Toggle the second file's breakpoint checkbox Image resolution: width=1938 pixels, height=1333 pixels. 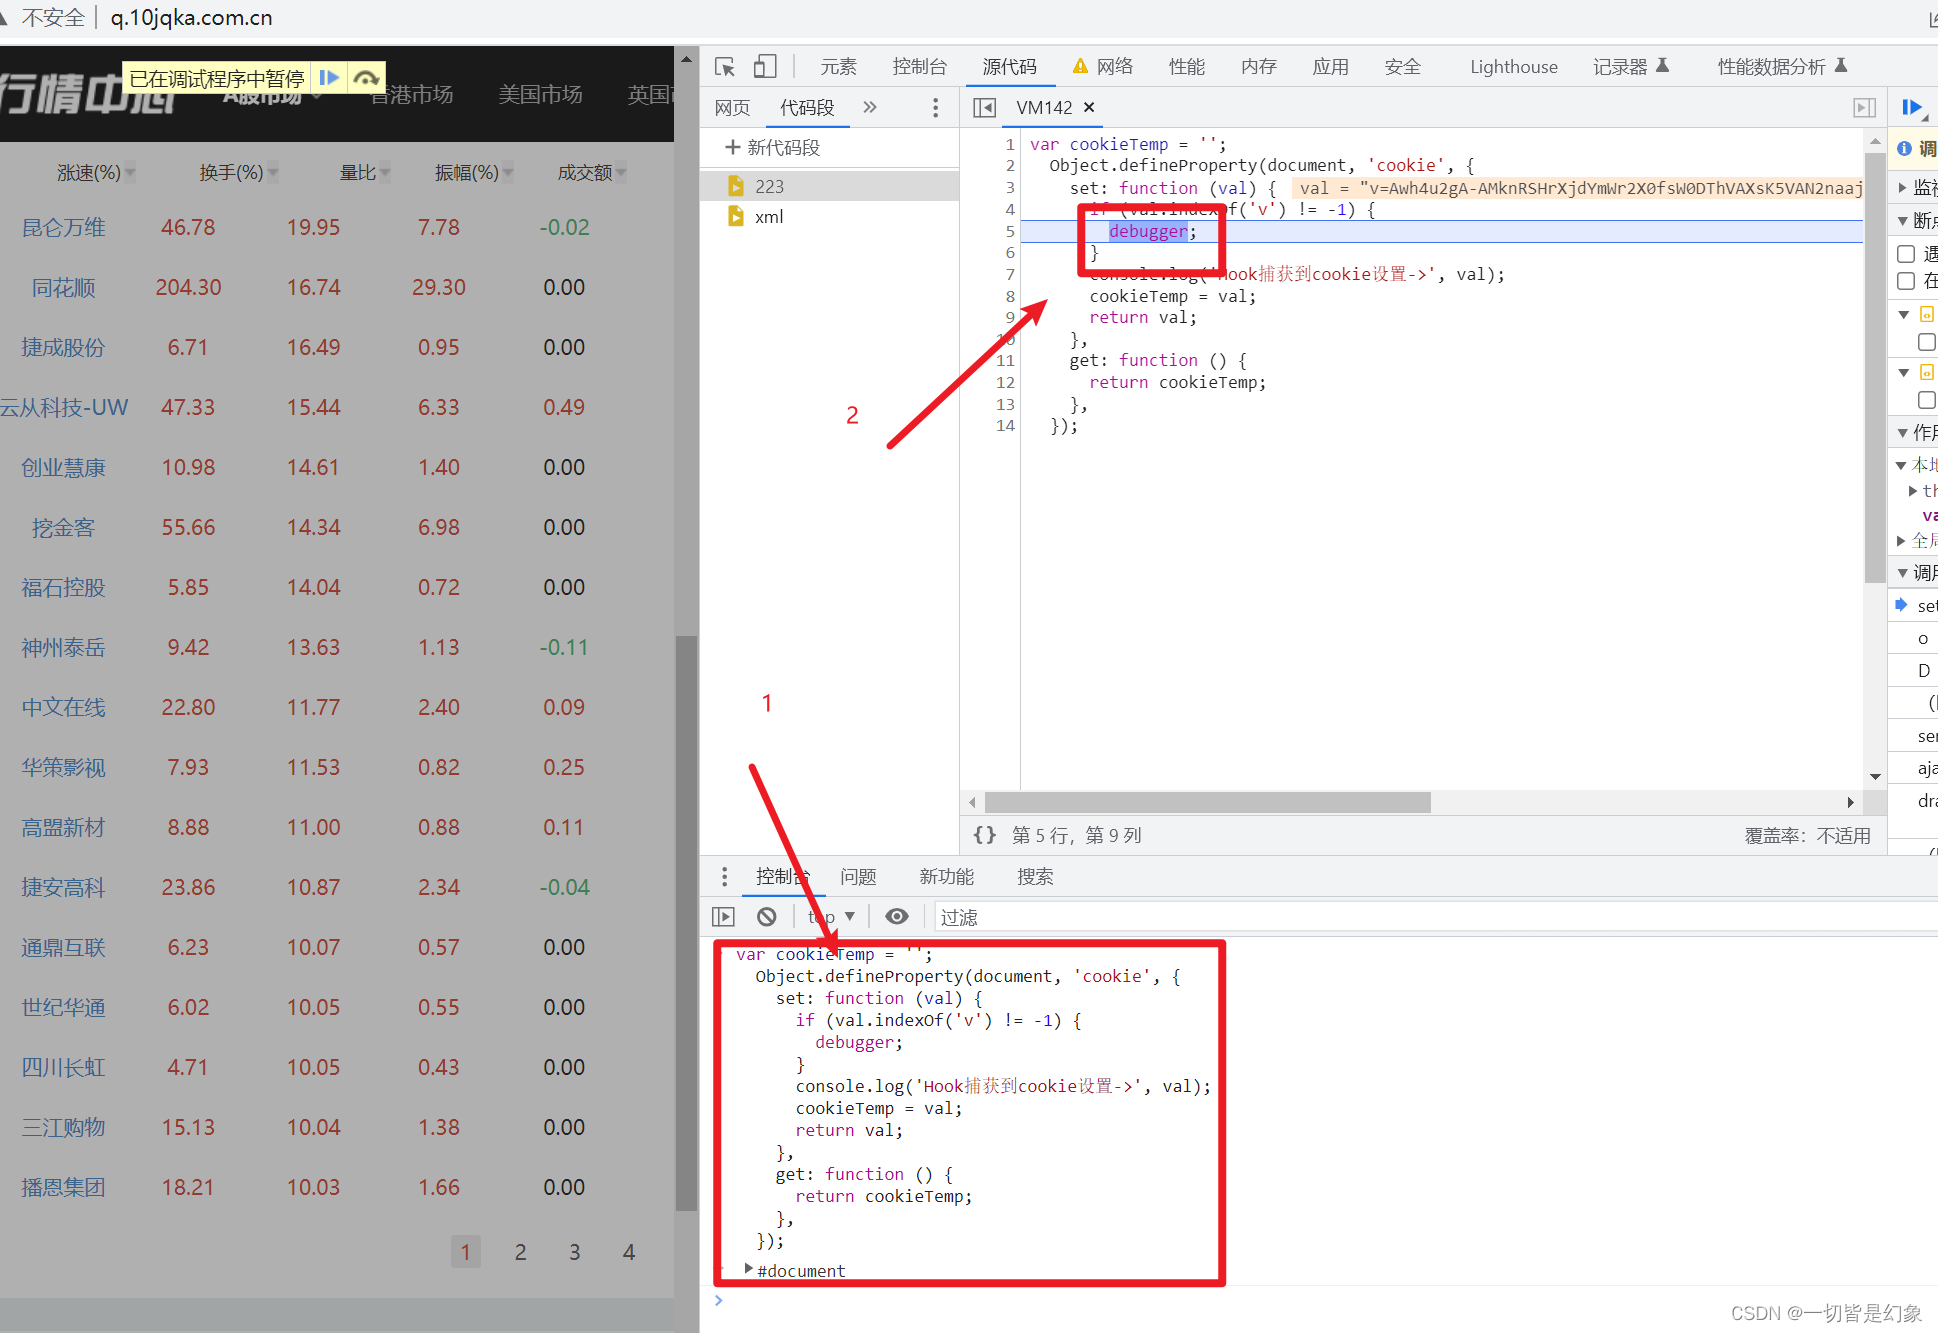(1927, 400)
